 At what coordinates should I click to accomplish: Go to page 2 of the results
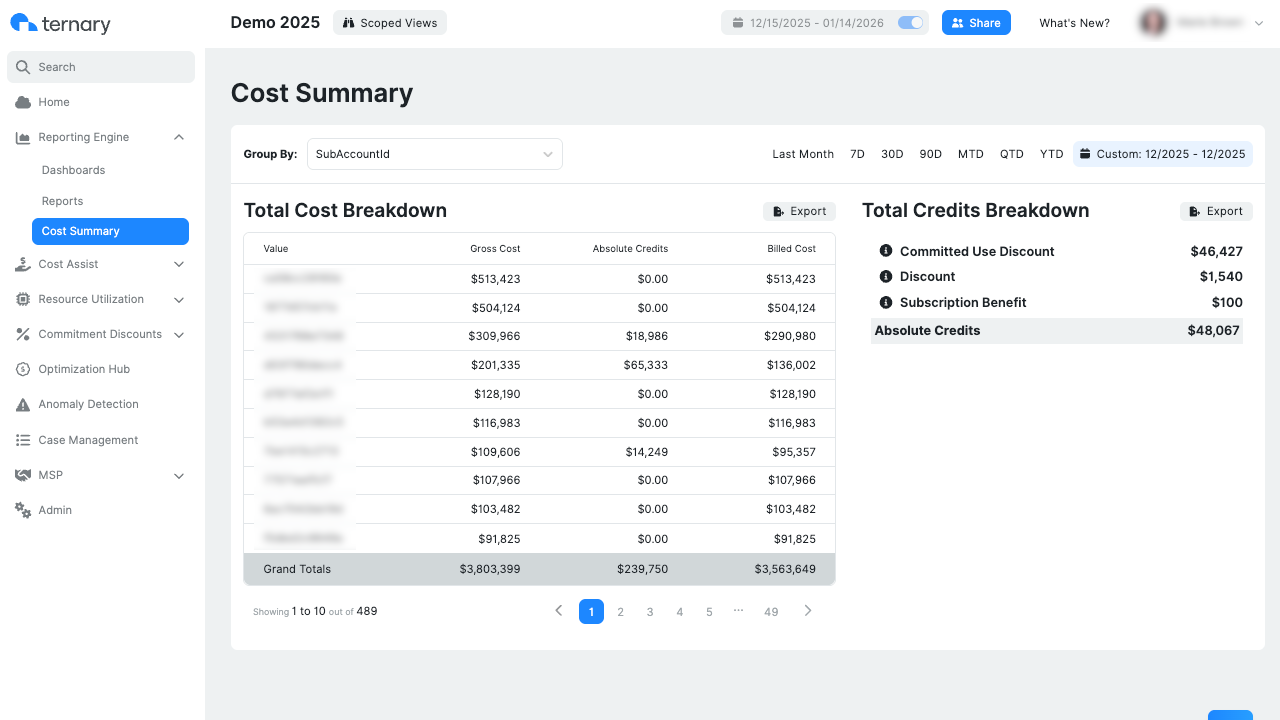click(620, 611)
